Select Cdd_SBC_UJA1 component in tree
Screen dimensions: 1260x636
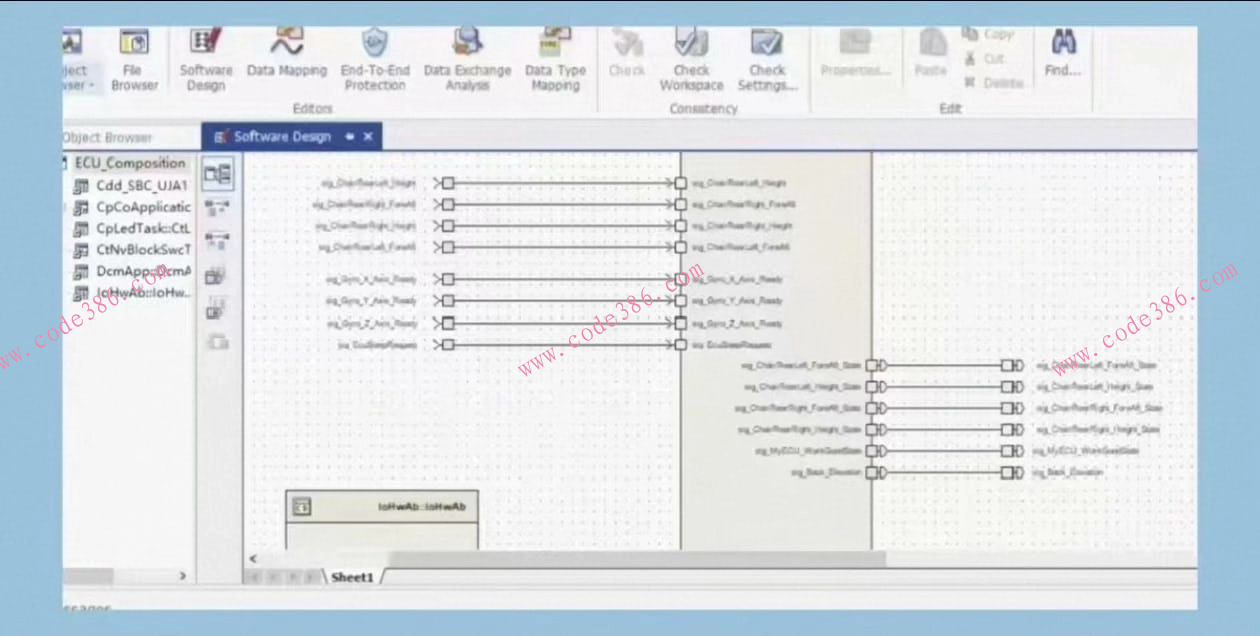point(129,186)
